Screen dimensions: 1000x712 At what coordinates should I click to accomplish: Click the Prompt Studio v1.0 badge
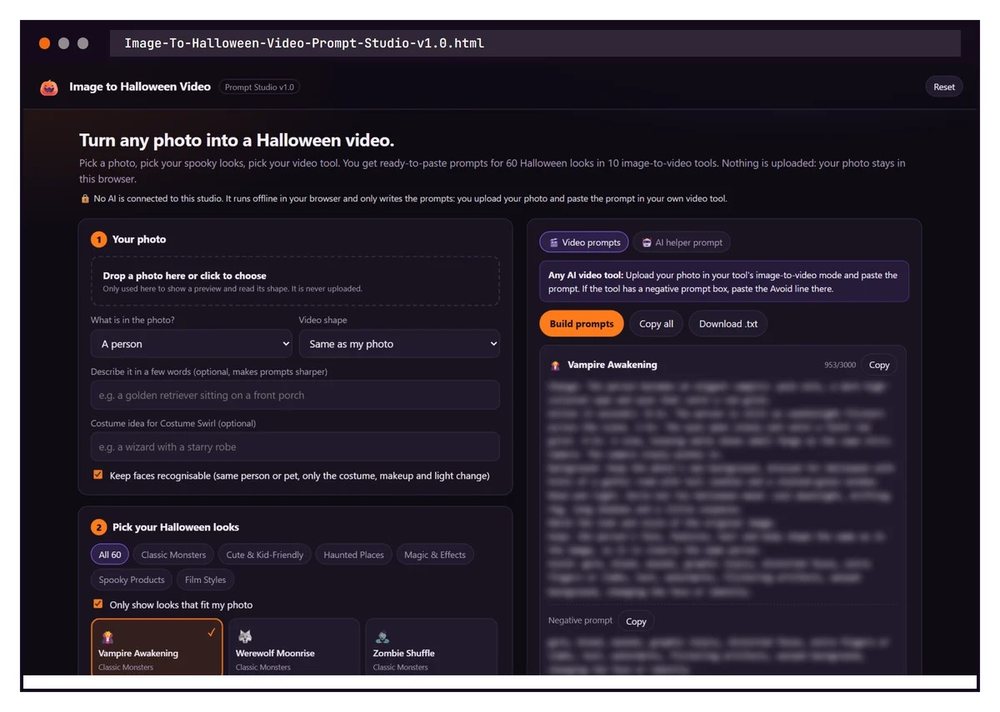(x=260, y=87)
